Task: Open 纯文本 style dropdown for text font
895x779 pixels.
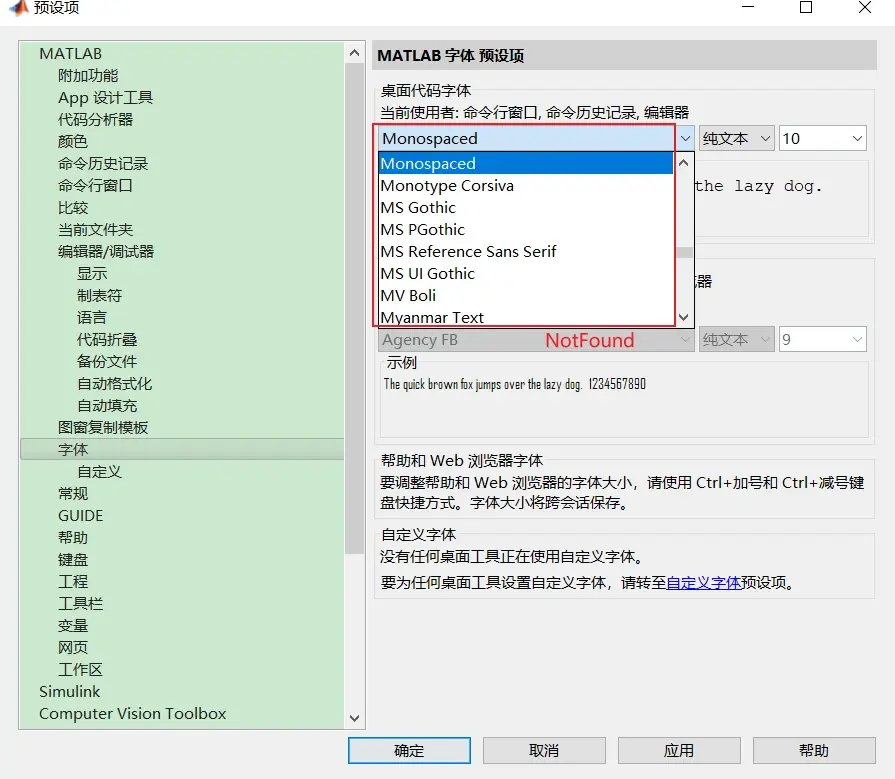Action: point(736,340)
